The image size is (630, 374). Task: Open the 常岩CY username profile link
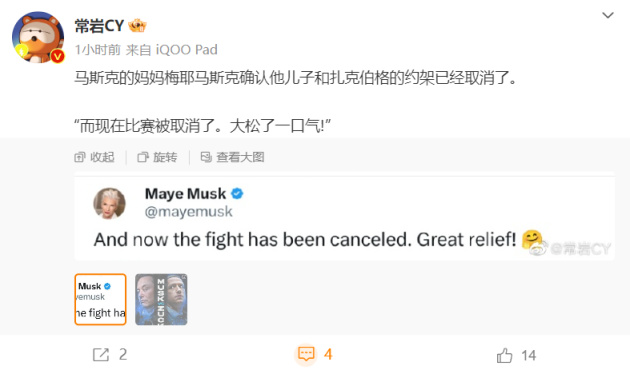click(99, 26)
